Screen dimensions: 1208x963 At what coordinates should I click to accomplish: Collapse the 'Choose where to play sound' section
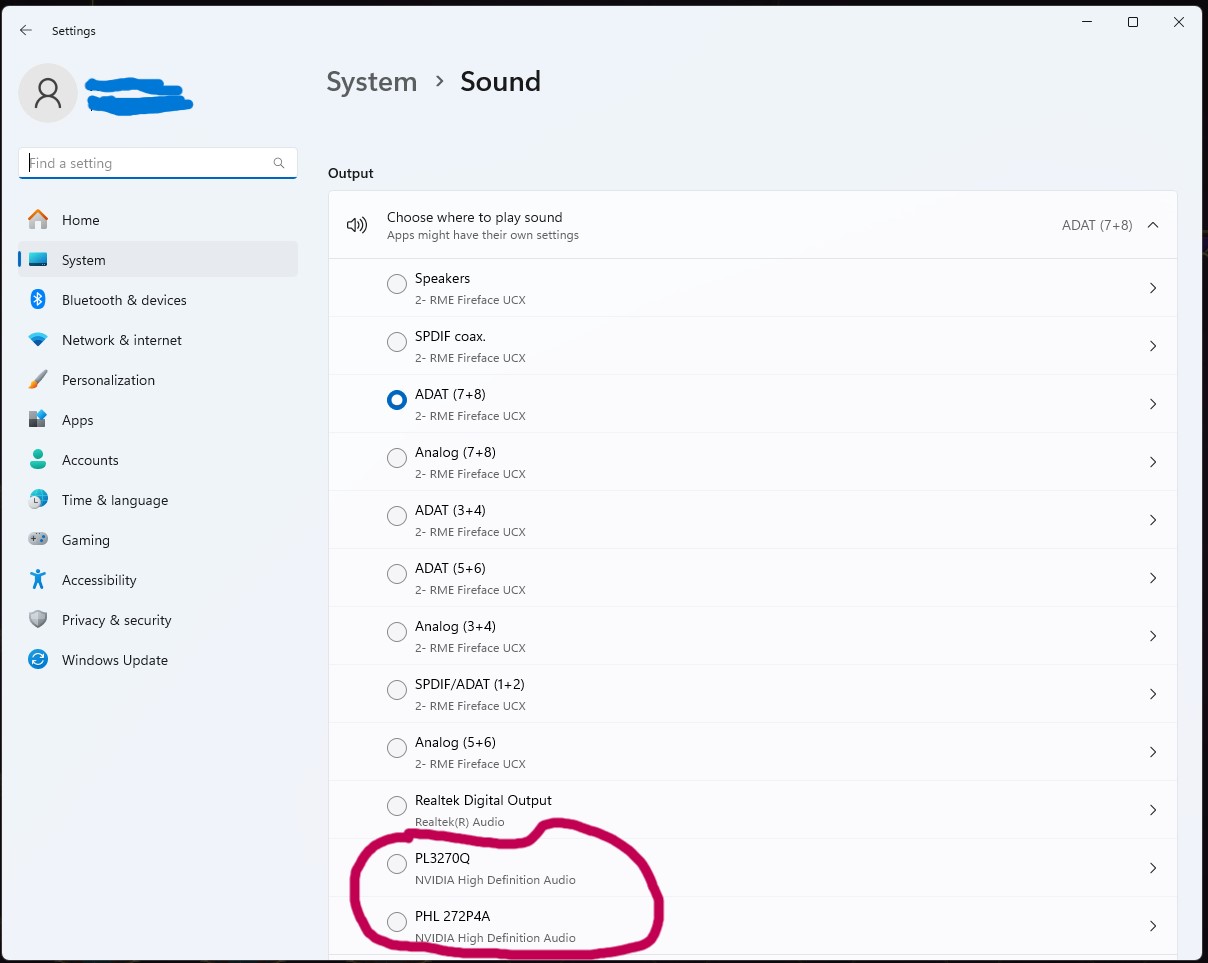[1153, 225]
